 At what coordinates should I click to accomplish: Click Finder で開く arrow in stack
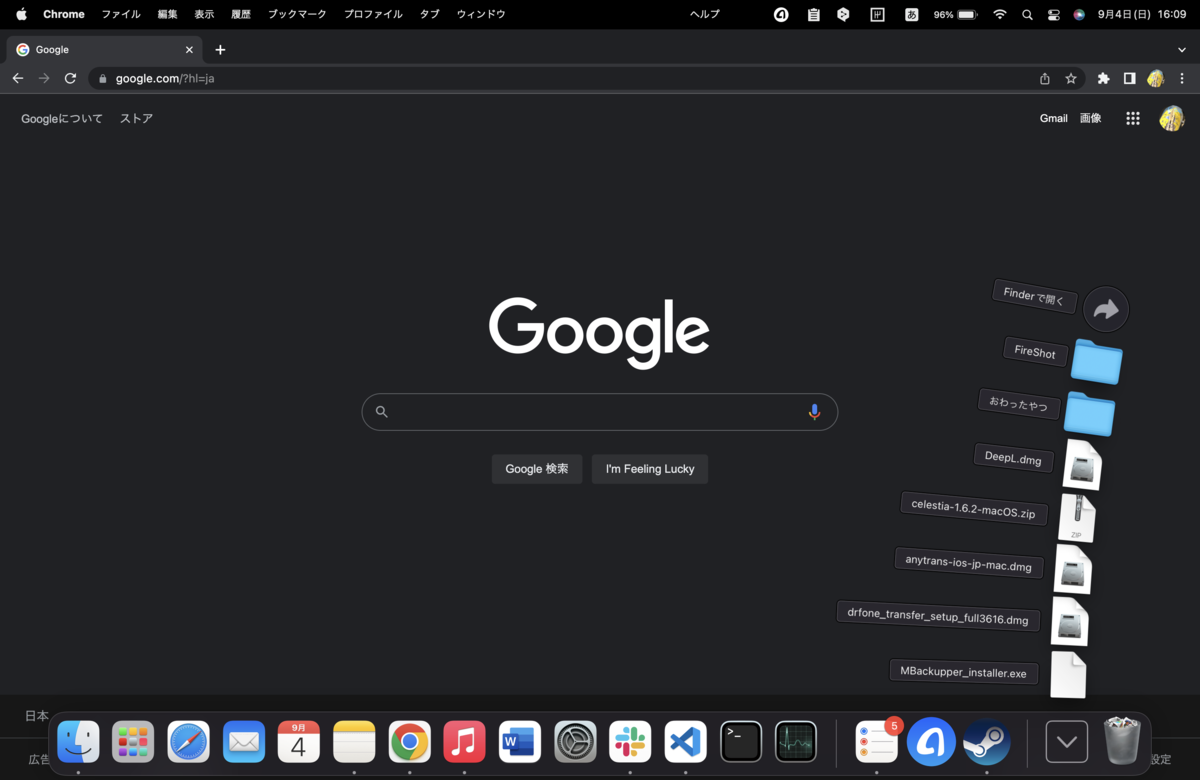(1106, 310)
